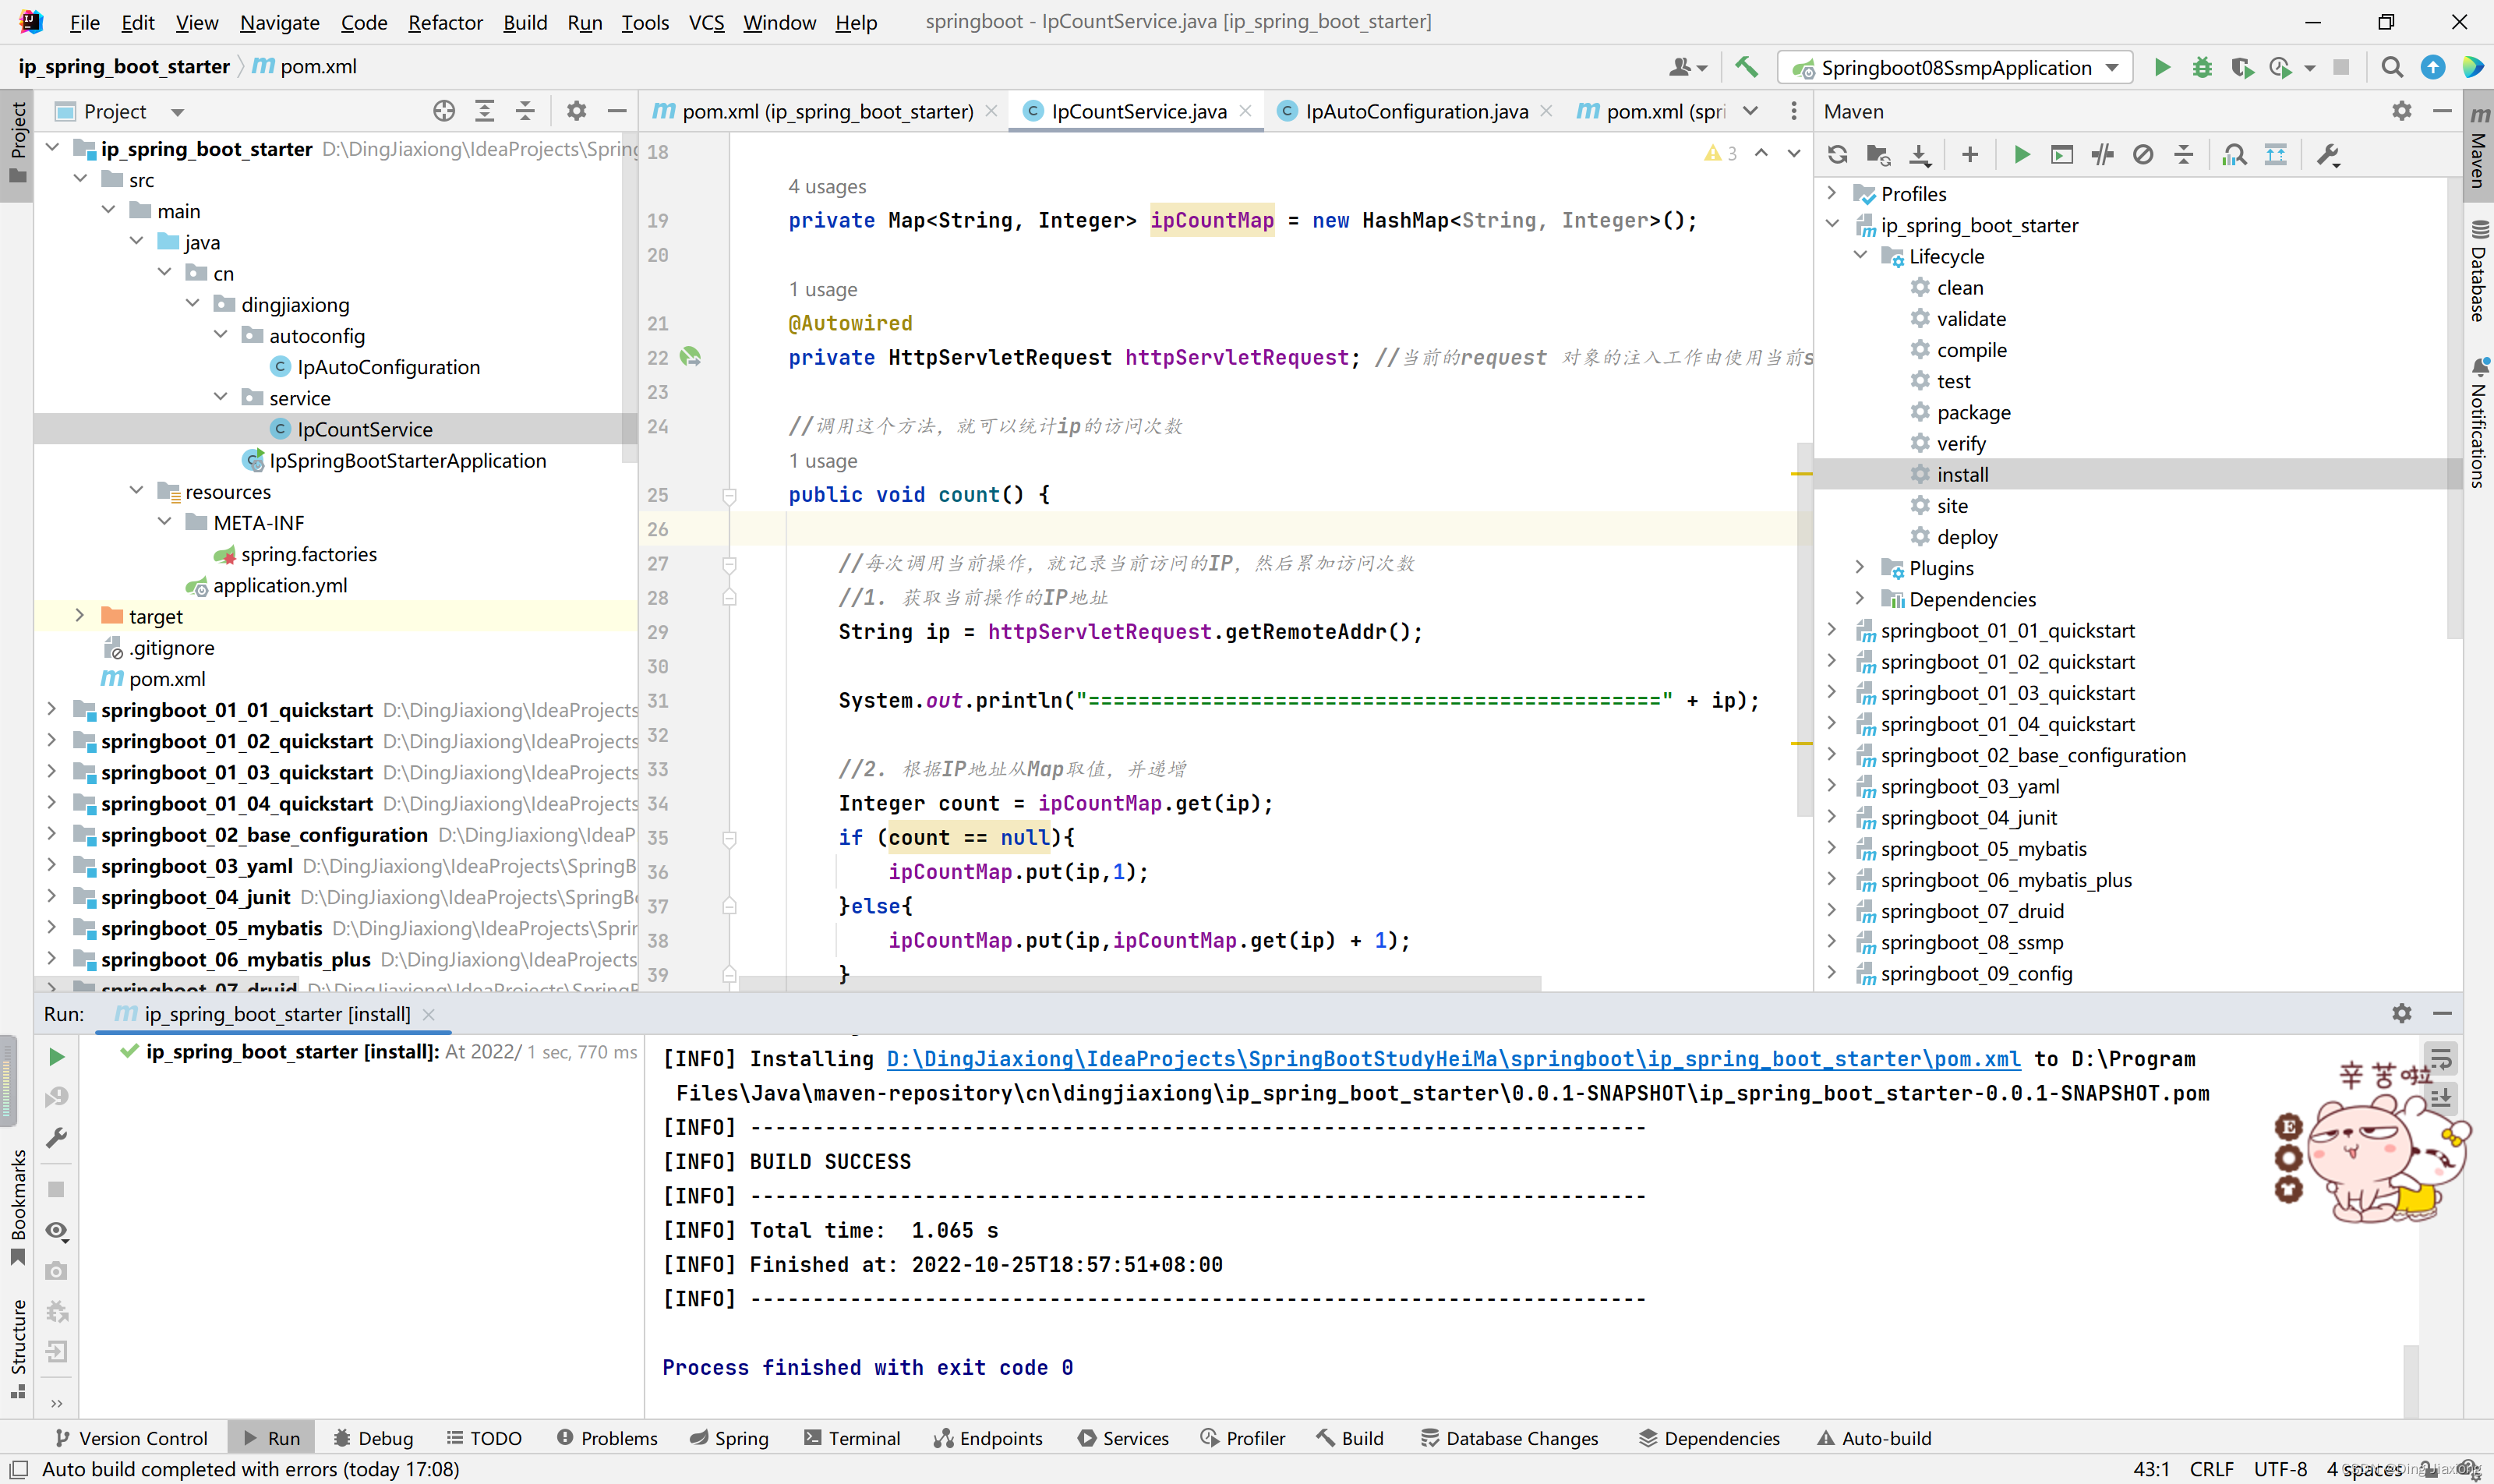
Task: Open Terminal tool window tab
Action: 852,1438
